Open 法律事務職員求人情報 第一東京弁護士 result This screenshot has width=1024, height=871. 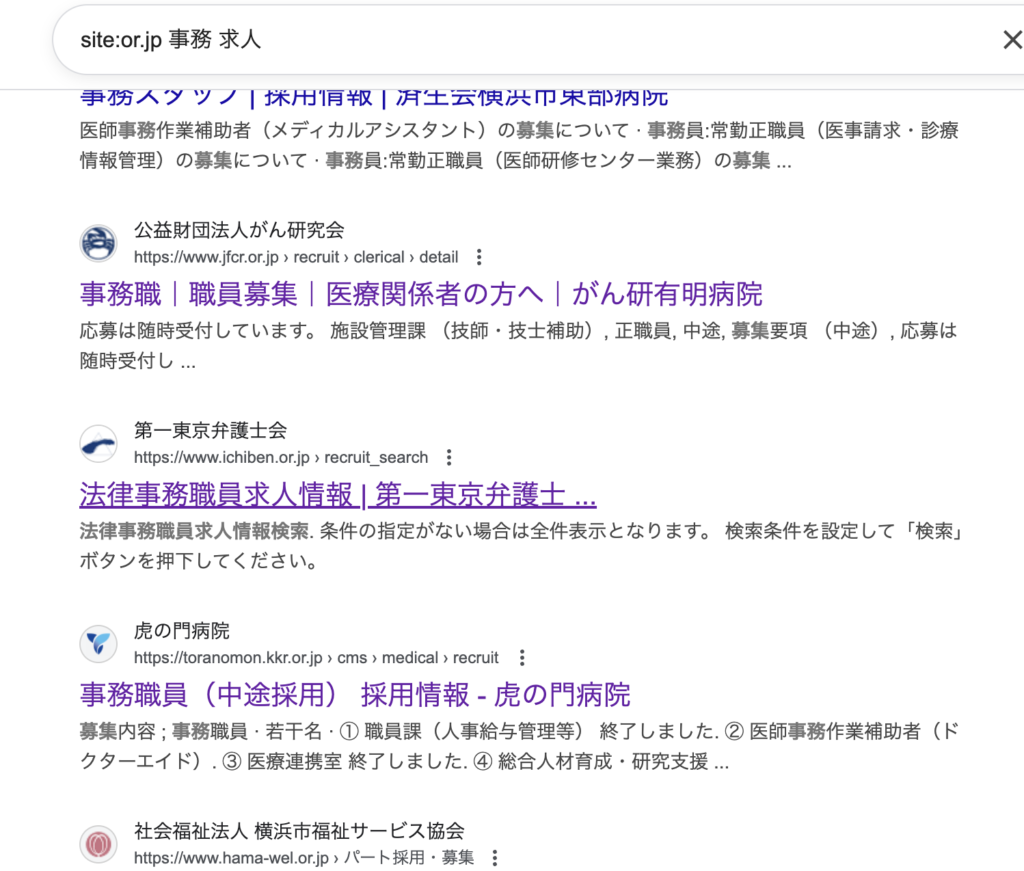coord(337,495)
